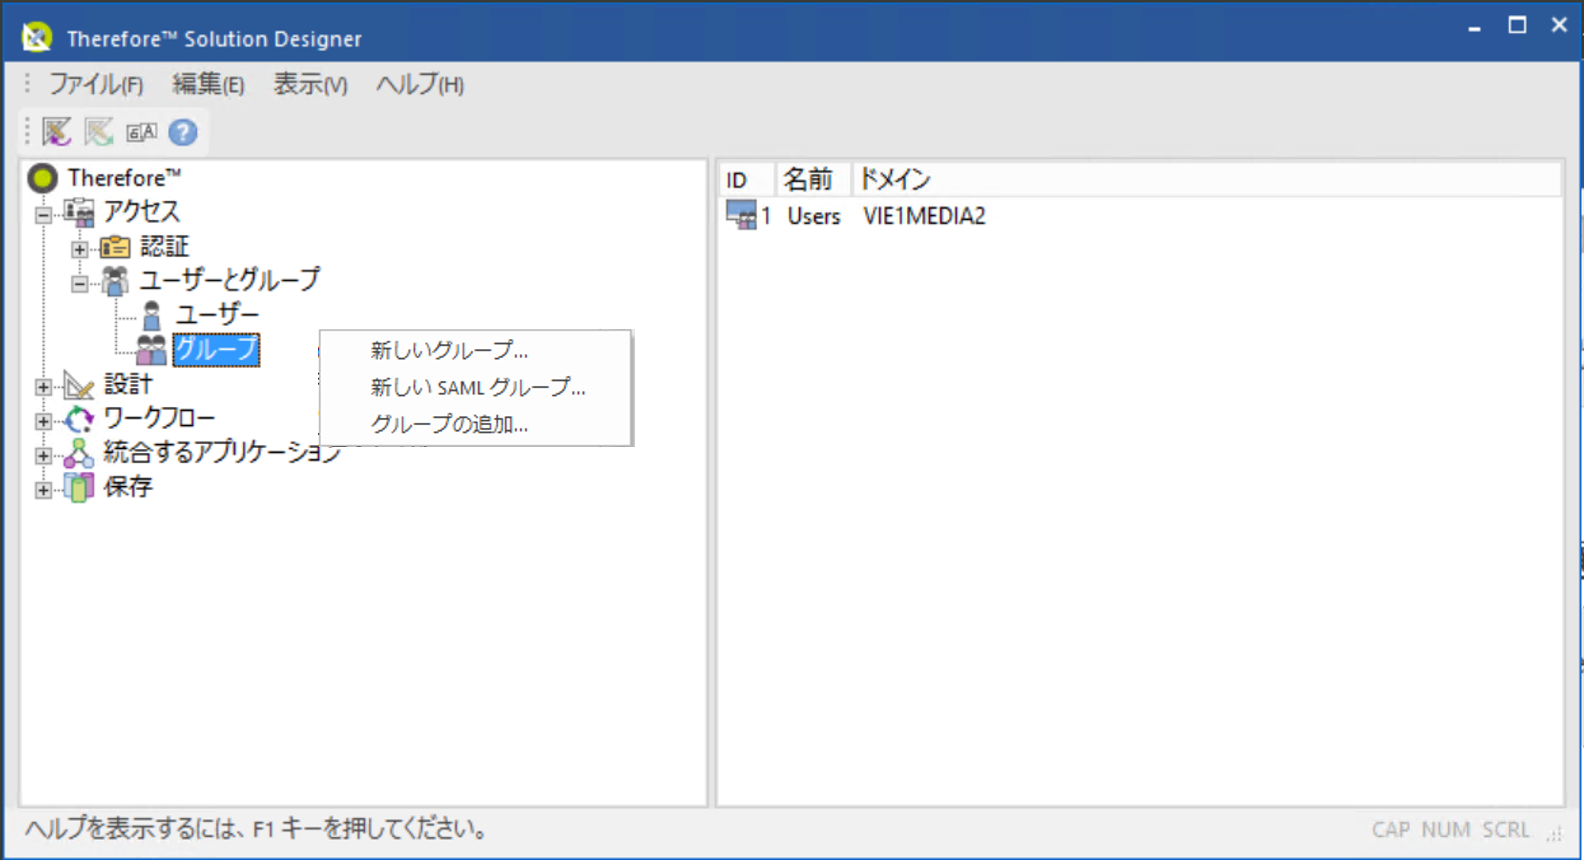Maximize the Solution Designer window

1517,26
